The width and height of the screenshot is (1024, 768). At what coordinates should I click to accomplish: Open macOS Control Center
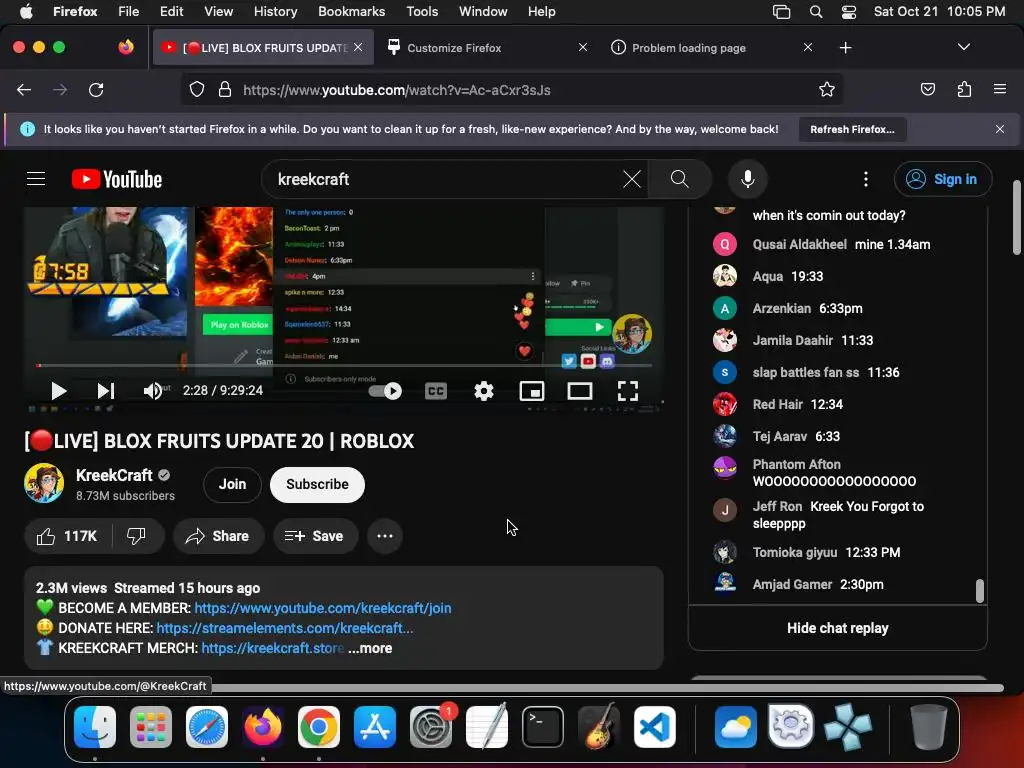pos(848,11)
